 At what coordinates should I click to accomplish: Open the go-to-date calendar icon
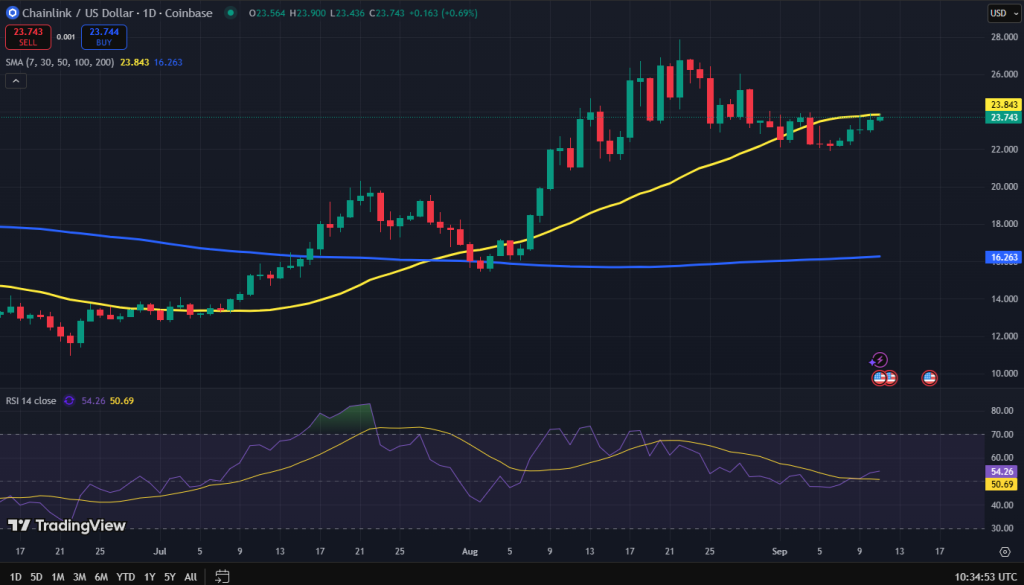click(x=223, y=576)
